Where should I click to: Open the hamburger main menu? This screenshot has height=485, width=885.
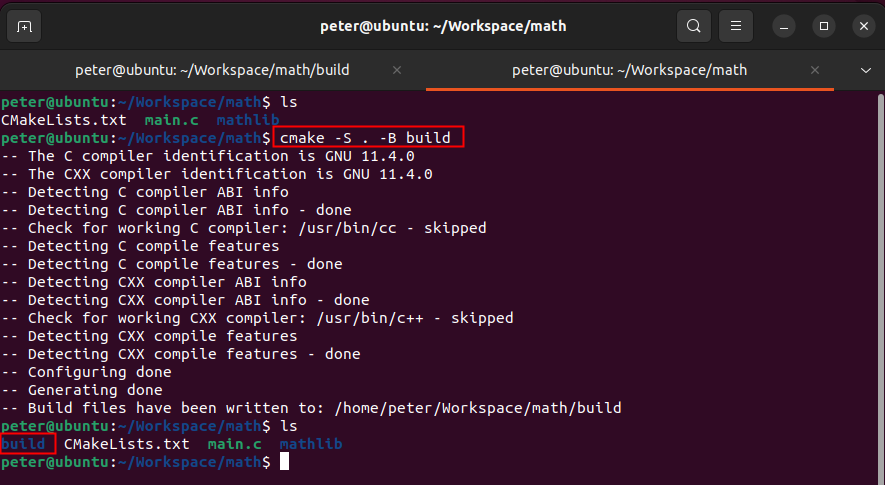point(736,26)
